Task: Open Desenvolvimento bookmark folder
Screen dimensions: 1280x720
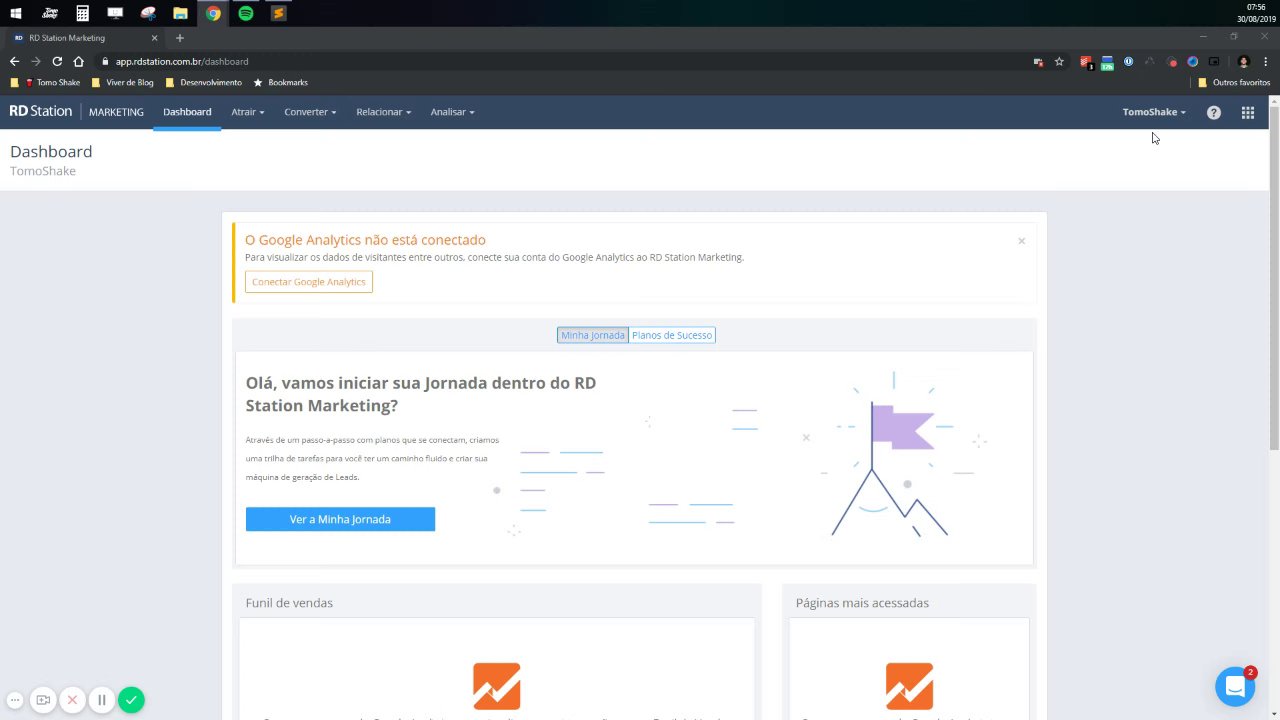Action: click(x=204, y=82)
